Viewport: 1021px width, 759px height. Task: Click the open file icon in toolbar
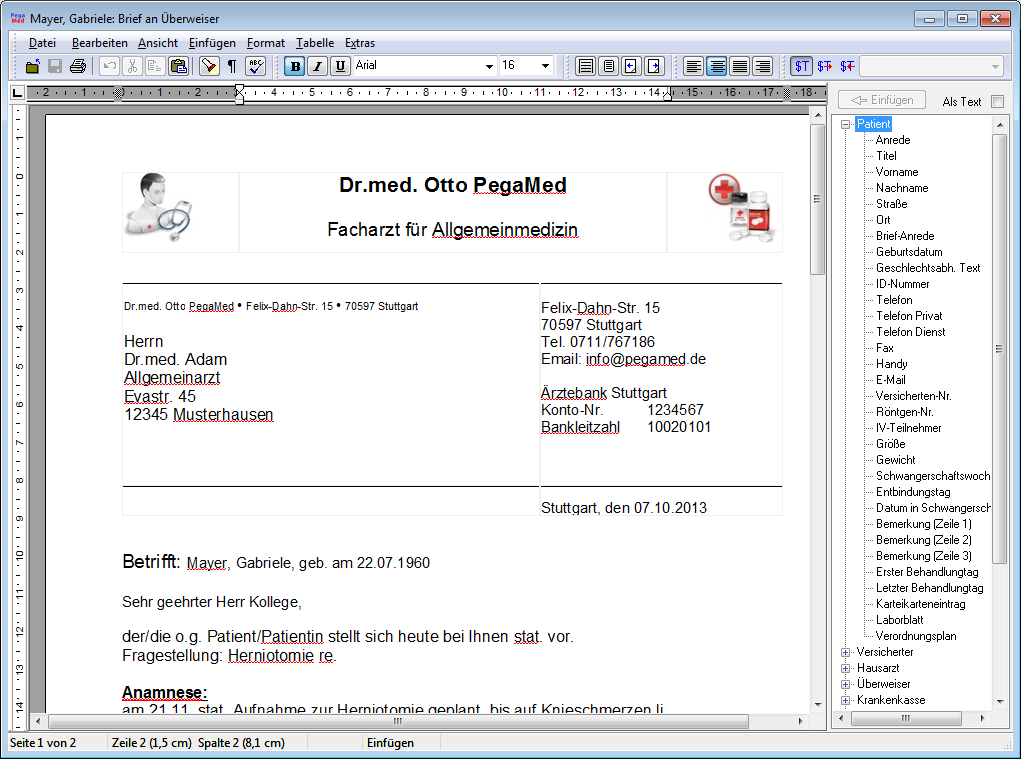[33, 66]
